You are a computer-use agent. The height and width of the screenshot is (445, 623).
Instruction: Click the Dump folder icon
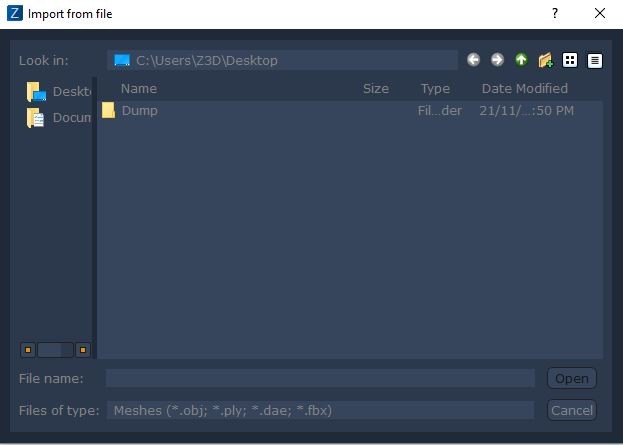pos(109,110)
